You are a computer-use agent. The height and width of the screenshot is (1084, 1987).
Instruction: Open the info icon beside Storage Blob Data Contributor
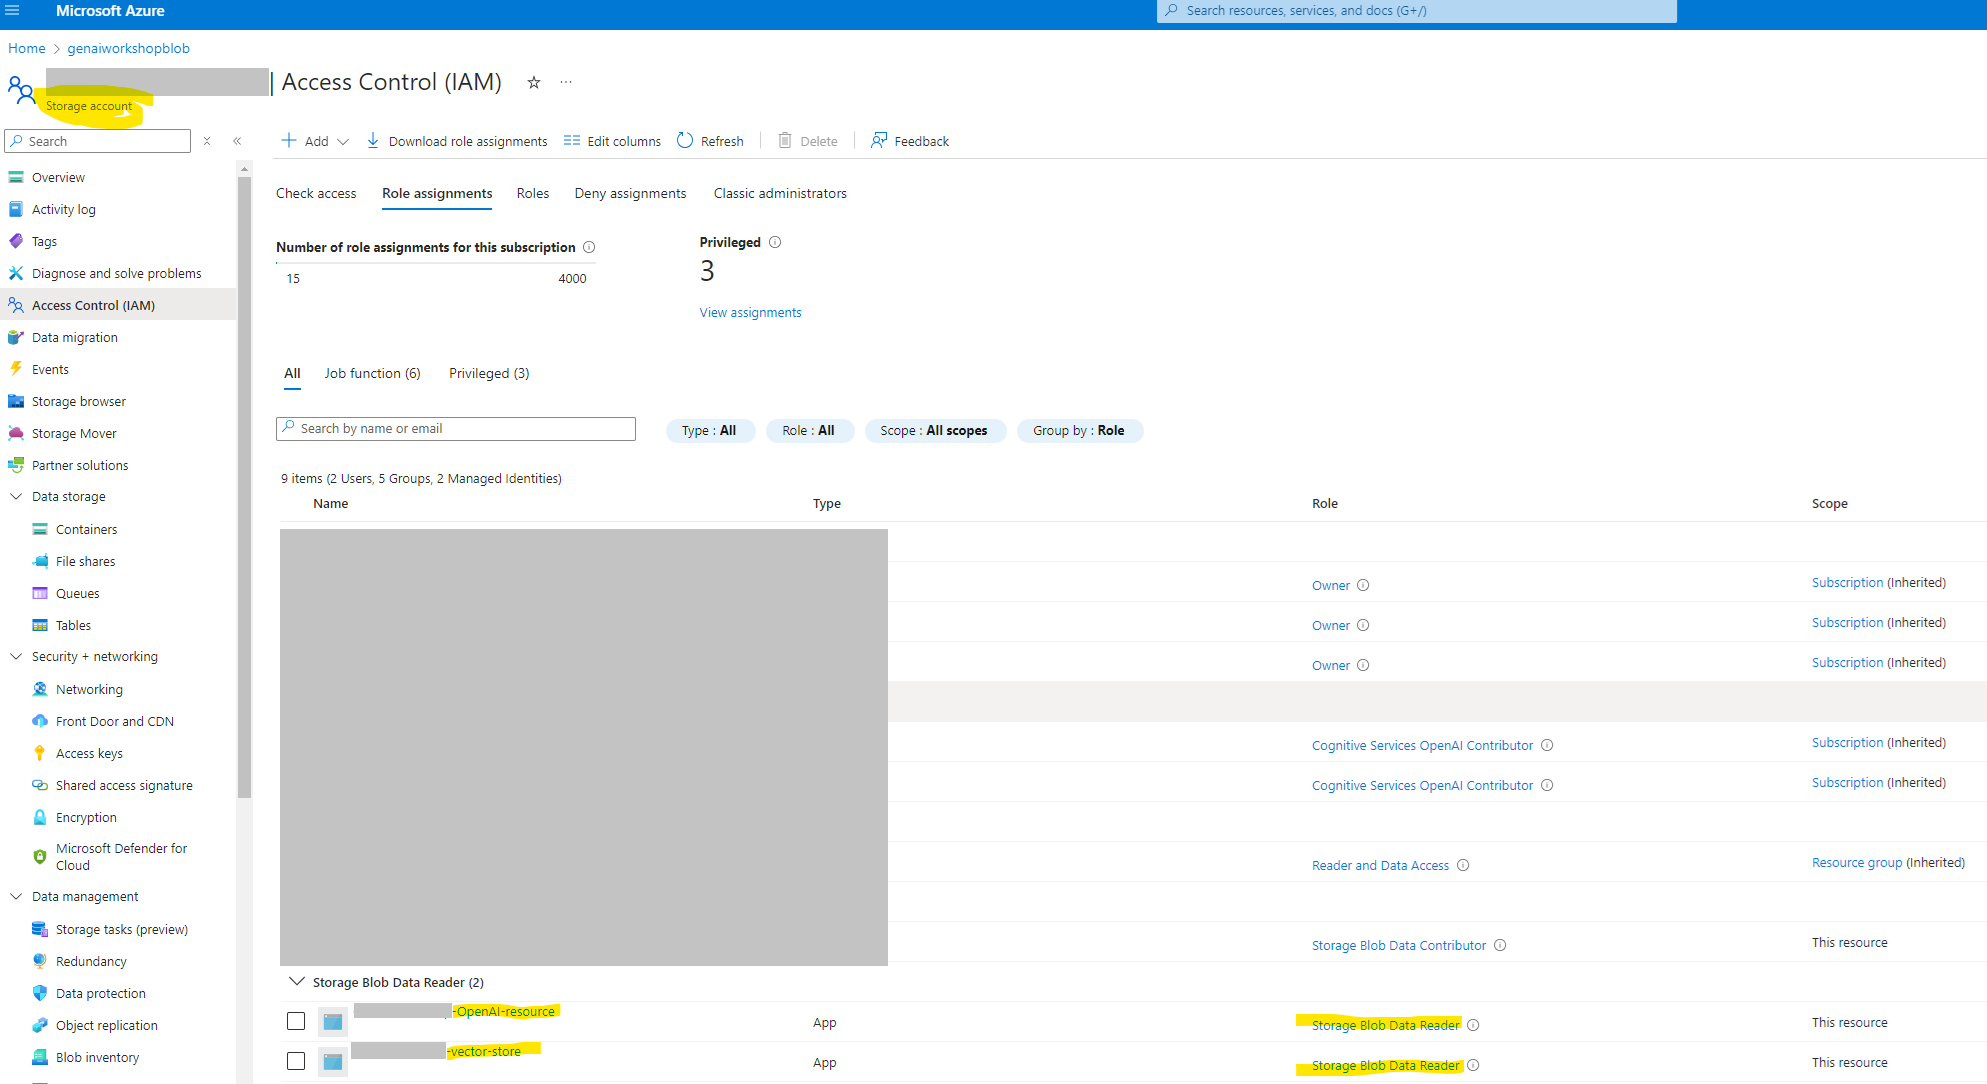(x=1500, y=945)
